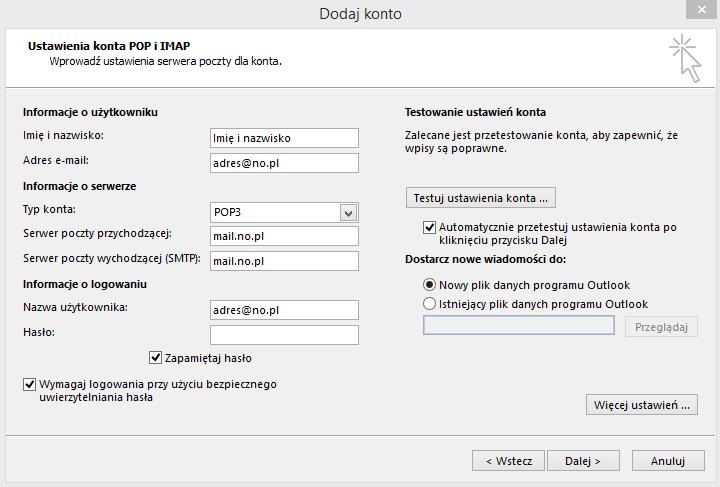
Task: Open Więcej ustawień dialog
Action: pyautogui.click(x=641, y=405)
